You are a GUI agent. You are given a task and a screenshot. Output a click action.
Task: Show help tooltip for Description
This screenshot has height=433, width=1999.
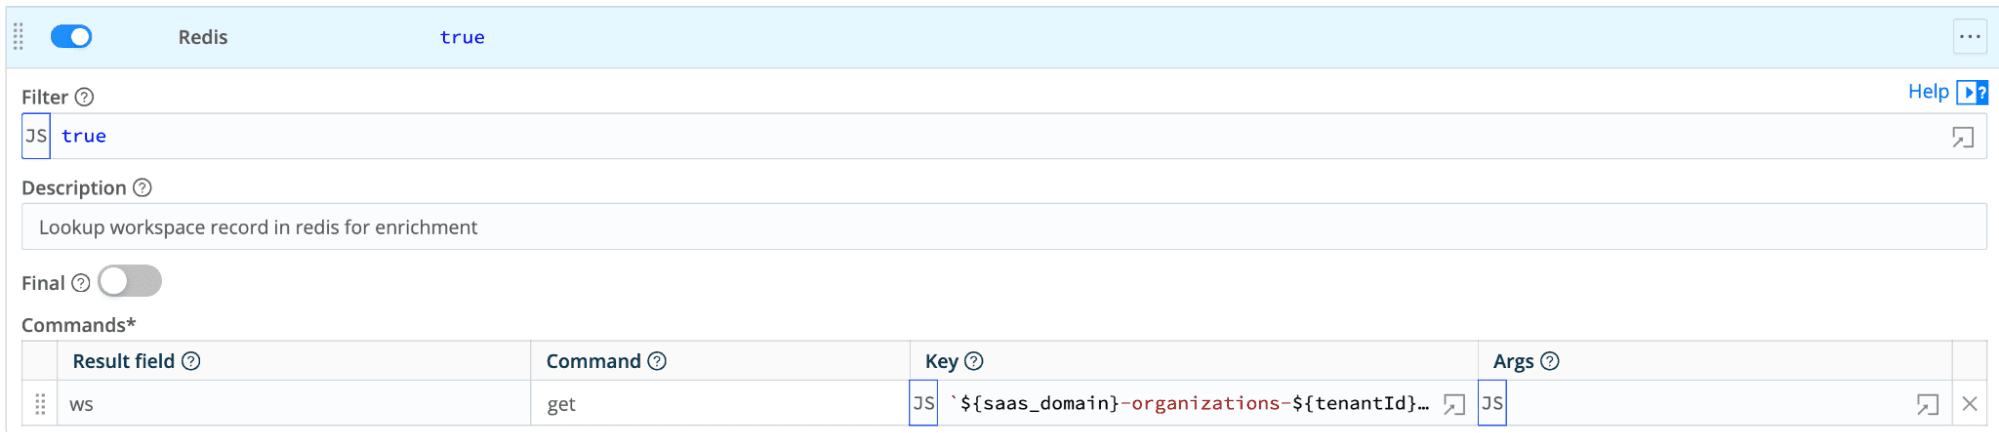tap(142, 187)
